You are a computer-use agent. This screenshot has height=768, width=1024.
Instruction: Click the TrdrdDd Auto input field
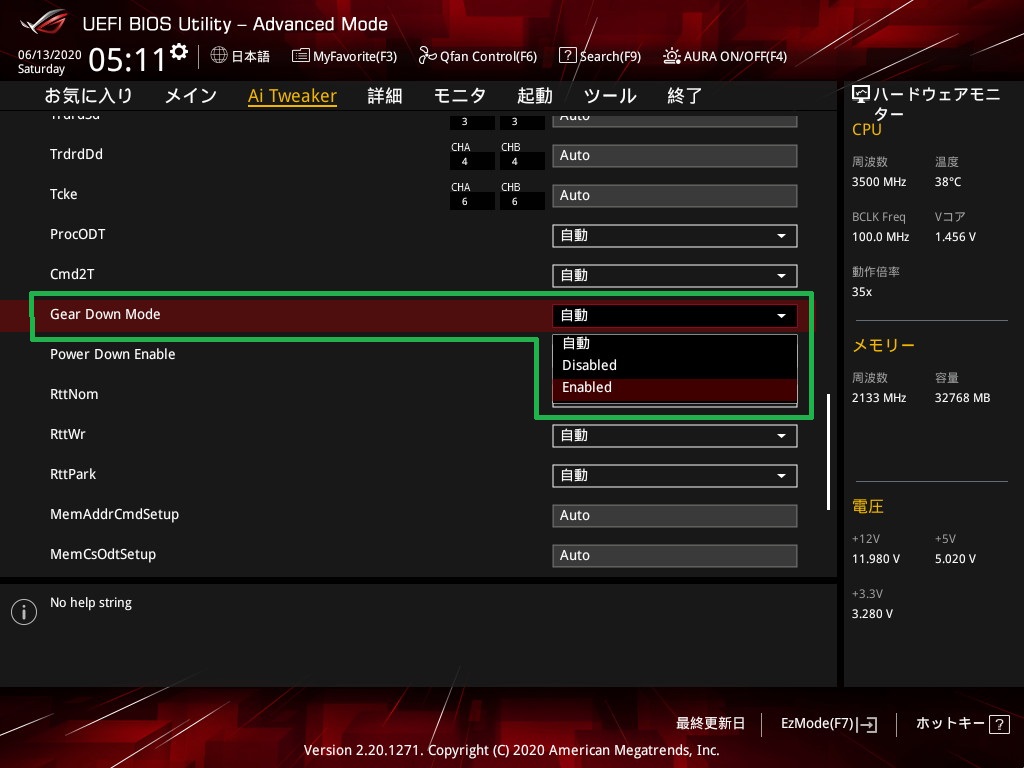tap(675, 155)
